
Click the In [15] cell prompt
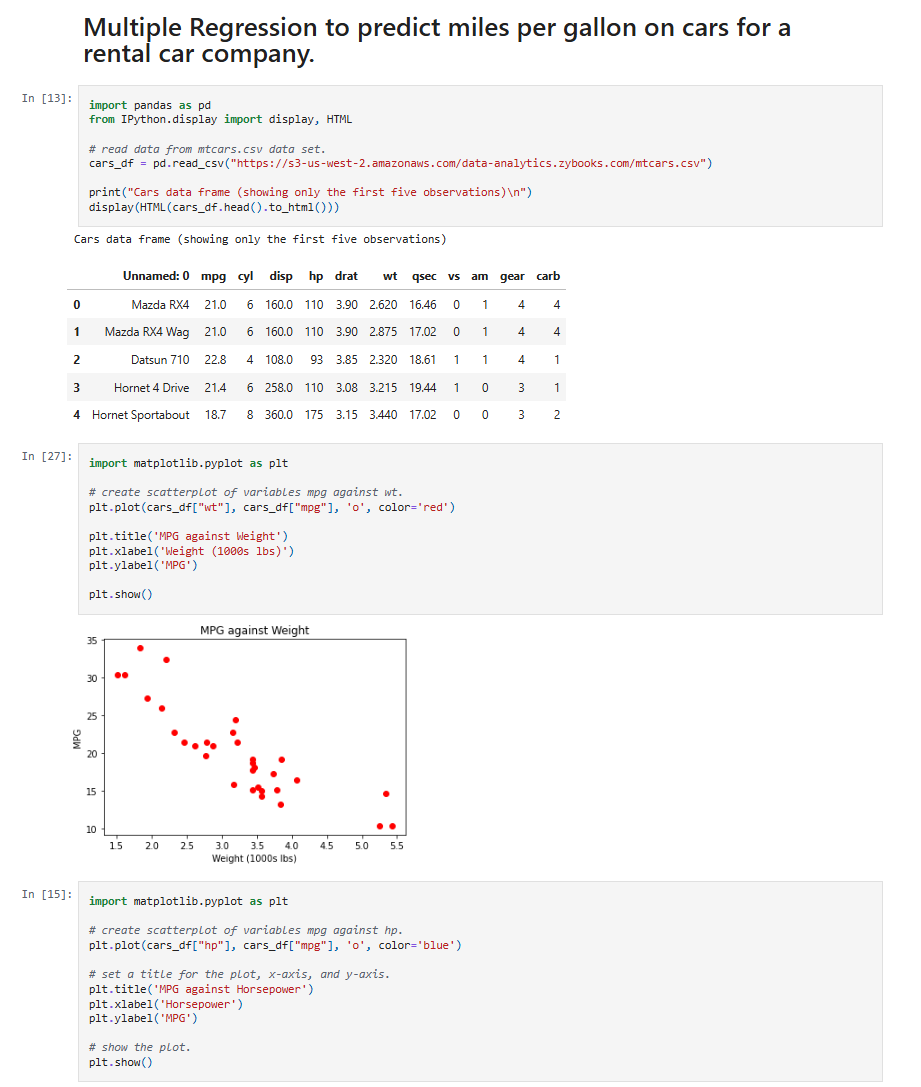46,894
